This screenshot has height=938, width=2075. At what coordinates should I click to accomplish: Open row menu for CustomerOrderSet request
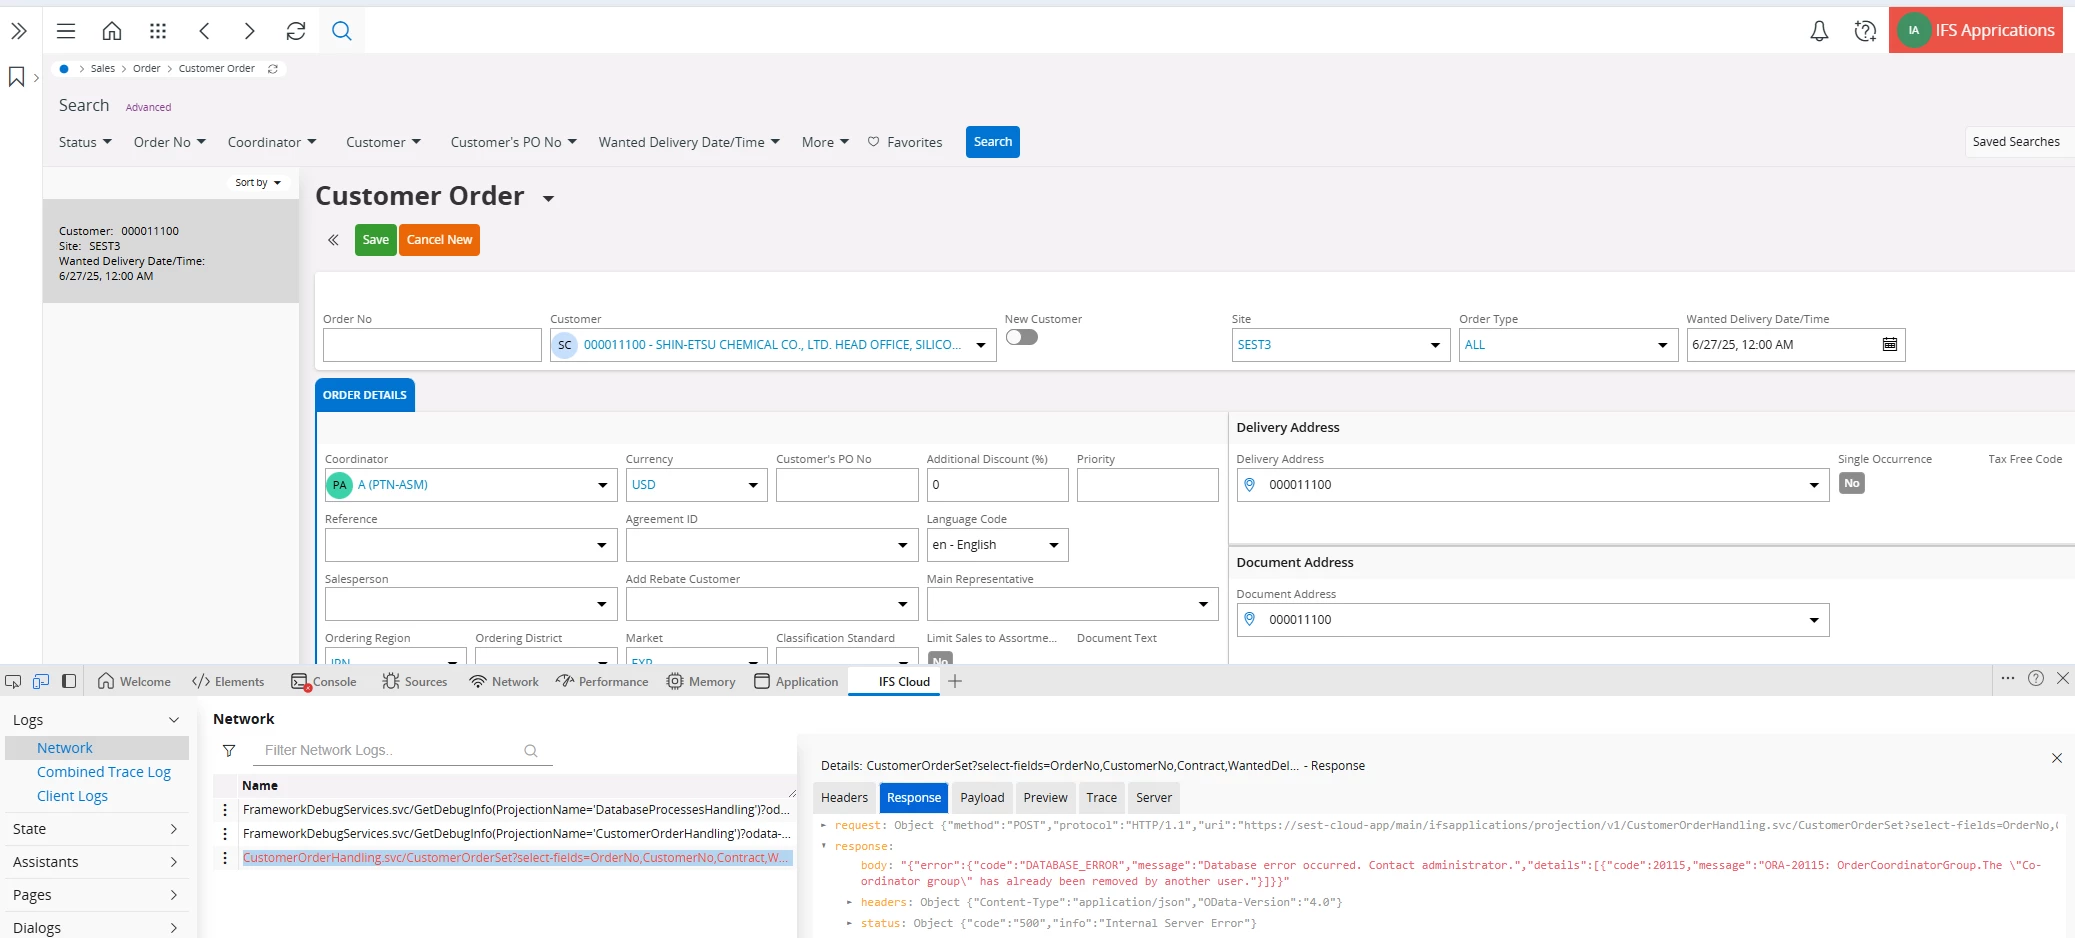(225, 858)
